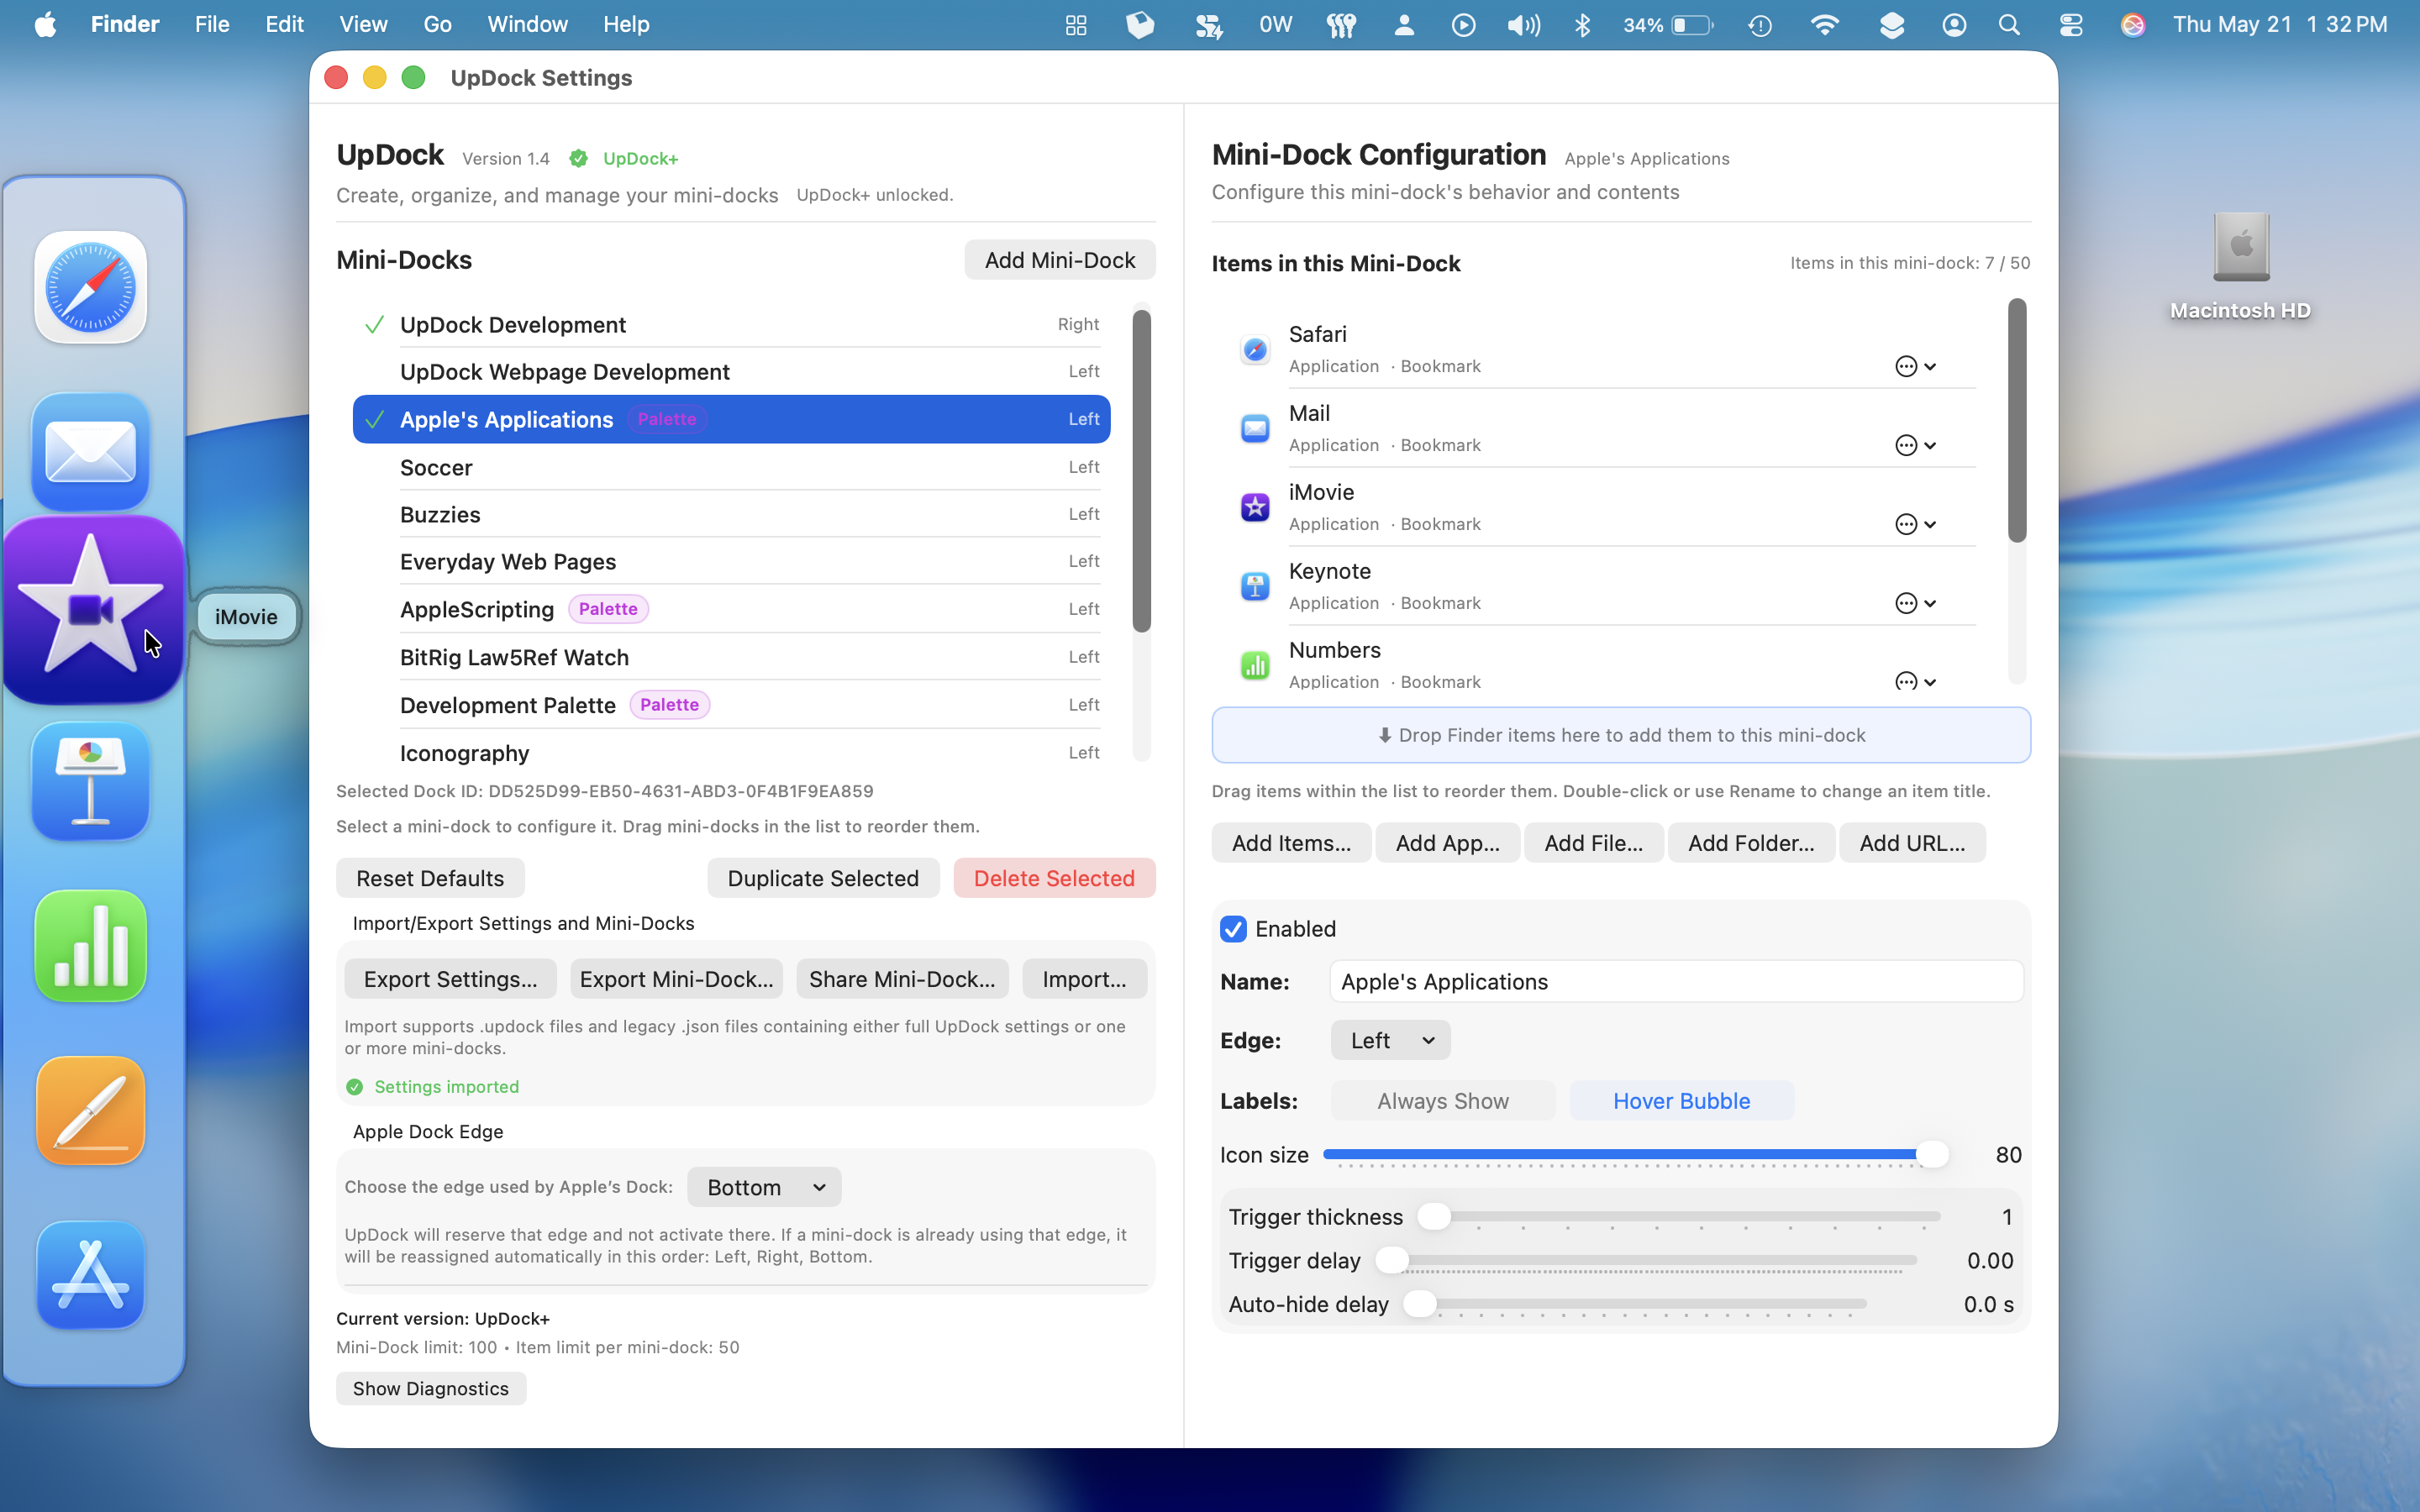This screenshot has height=1512, width=2420.
Task: Open the Edge dropdown set to Left
Action: coord(1390,1040)
